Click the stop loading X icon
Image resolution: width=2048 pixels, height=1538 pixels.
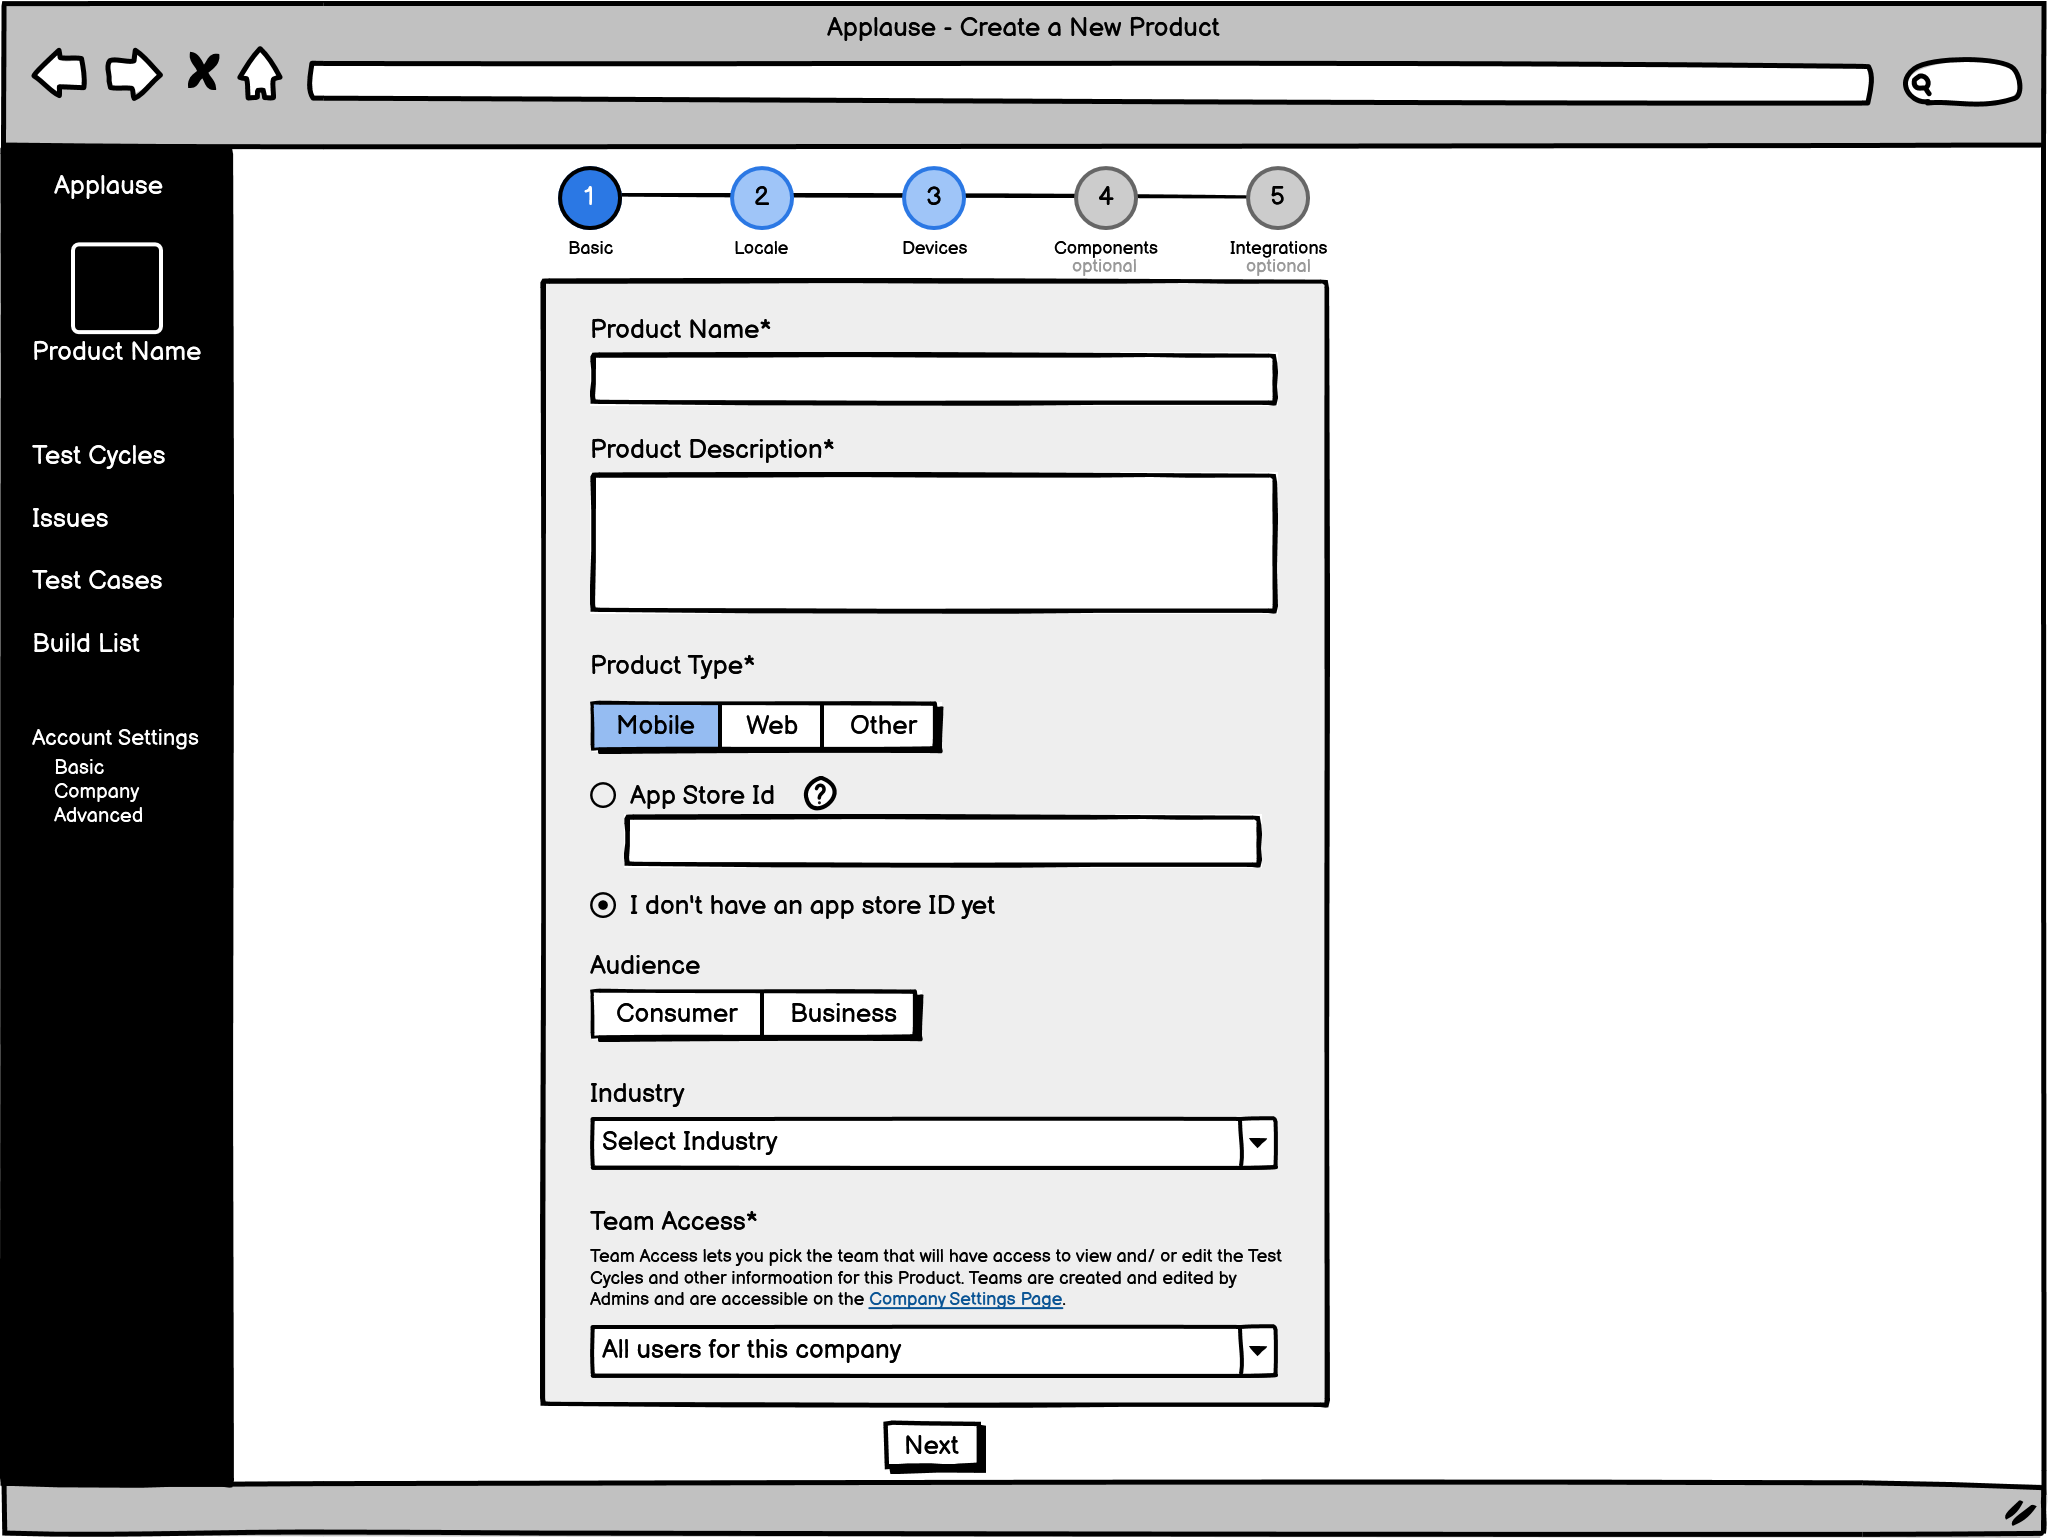(x=203, y=72)
